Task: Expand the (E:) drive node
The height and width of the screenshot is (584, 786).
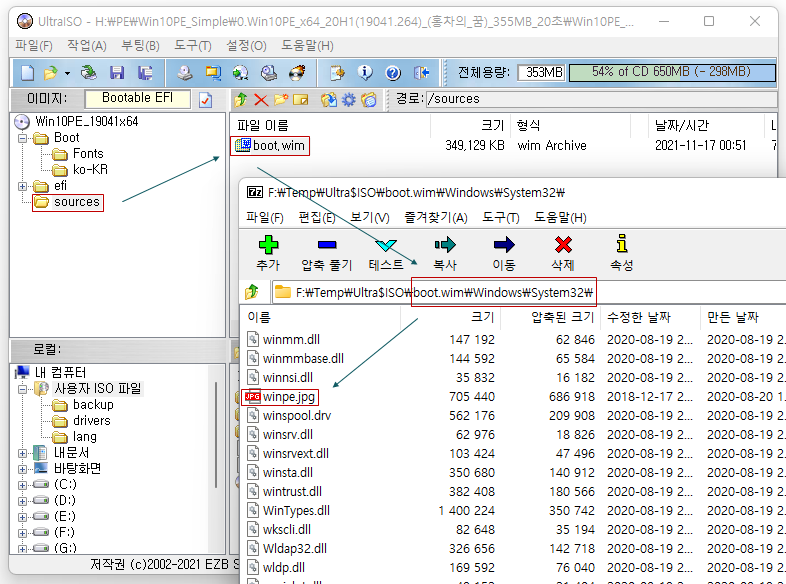Action: click(x=23, y=517)
